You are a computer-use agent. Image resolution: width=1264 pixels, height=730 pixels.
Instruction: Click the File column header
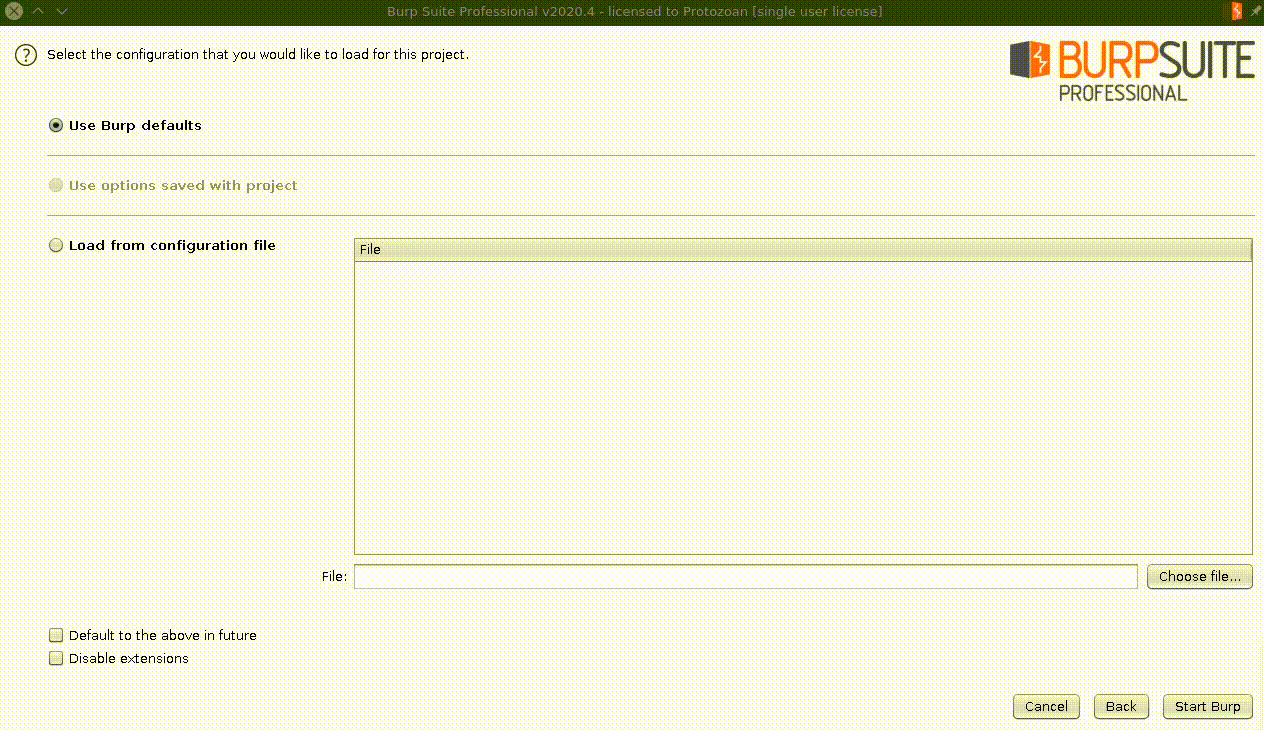pyautogui.click(x=803, y=250)
